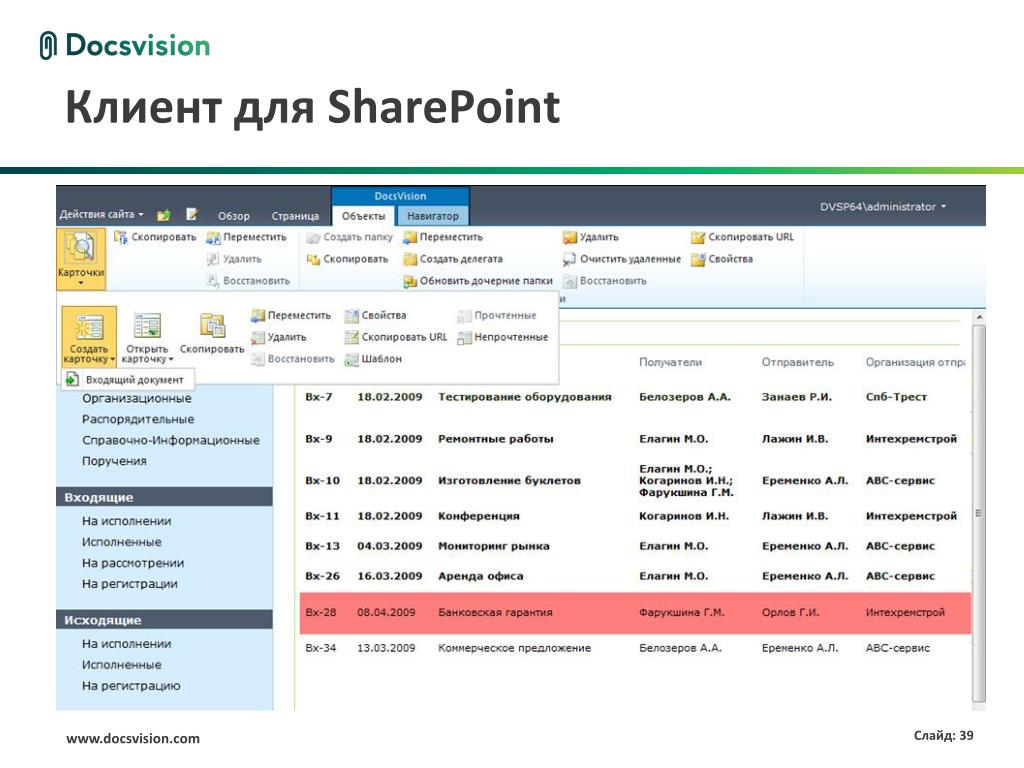Image resolution: width=1024 pixels, height=768 pixels.
Task: Switch to Навигатор tab
Action: point(433,216)
